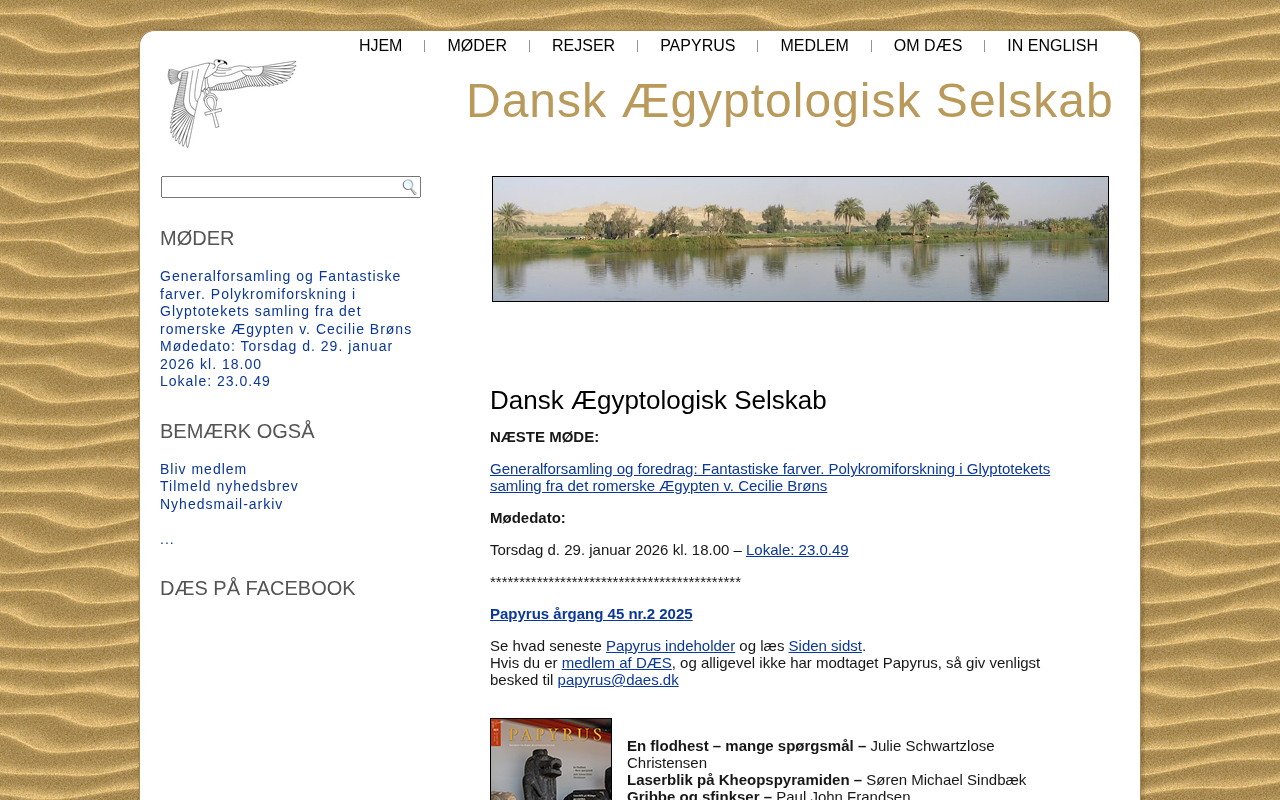
Task: Click the DÆS PÅ FACEBOOK heading
Action: pos(258,588)
